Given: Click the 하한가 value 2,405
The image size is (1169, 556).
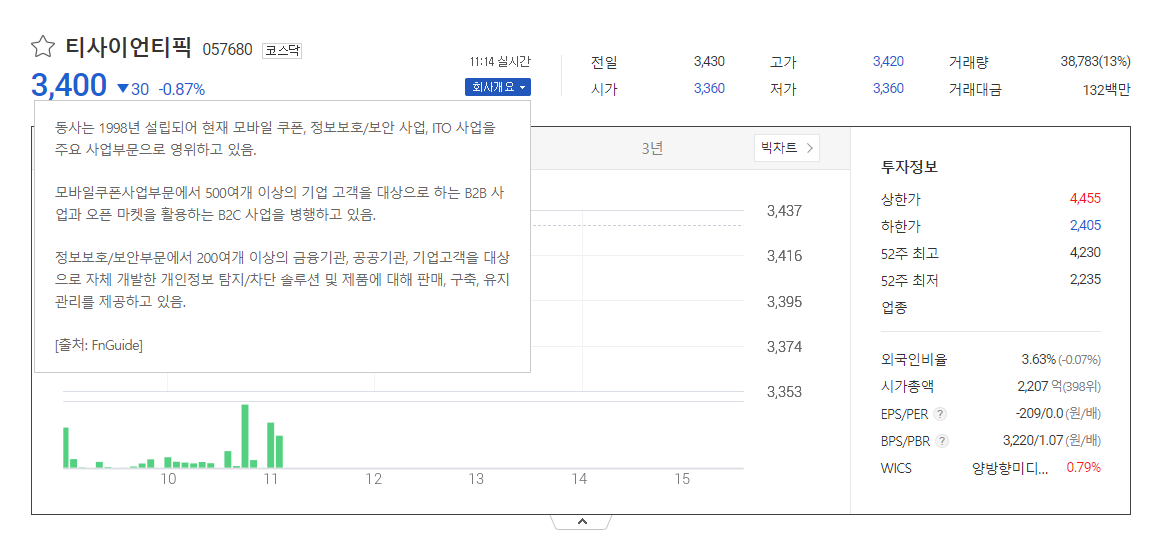Looking at the screenshot, I should pos(1085,226).
